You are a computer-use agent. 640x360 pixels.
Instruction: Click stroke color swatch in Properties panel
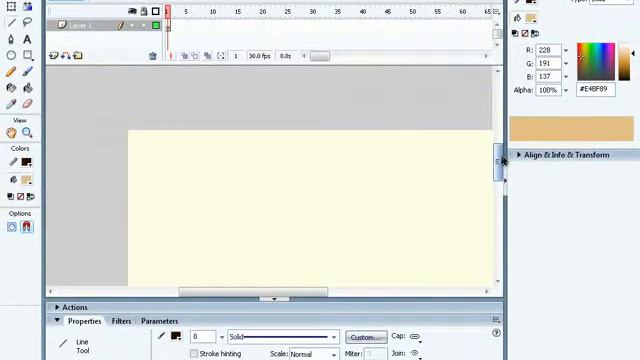pos(176,336)
